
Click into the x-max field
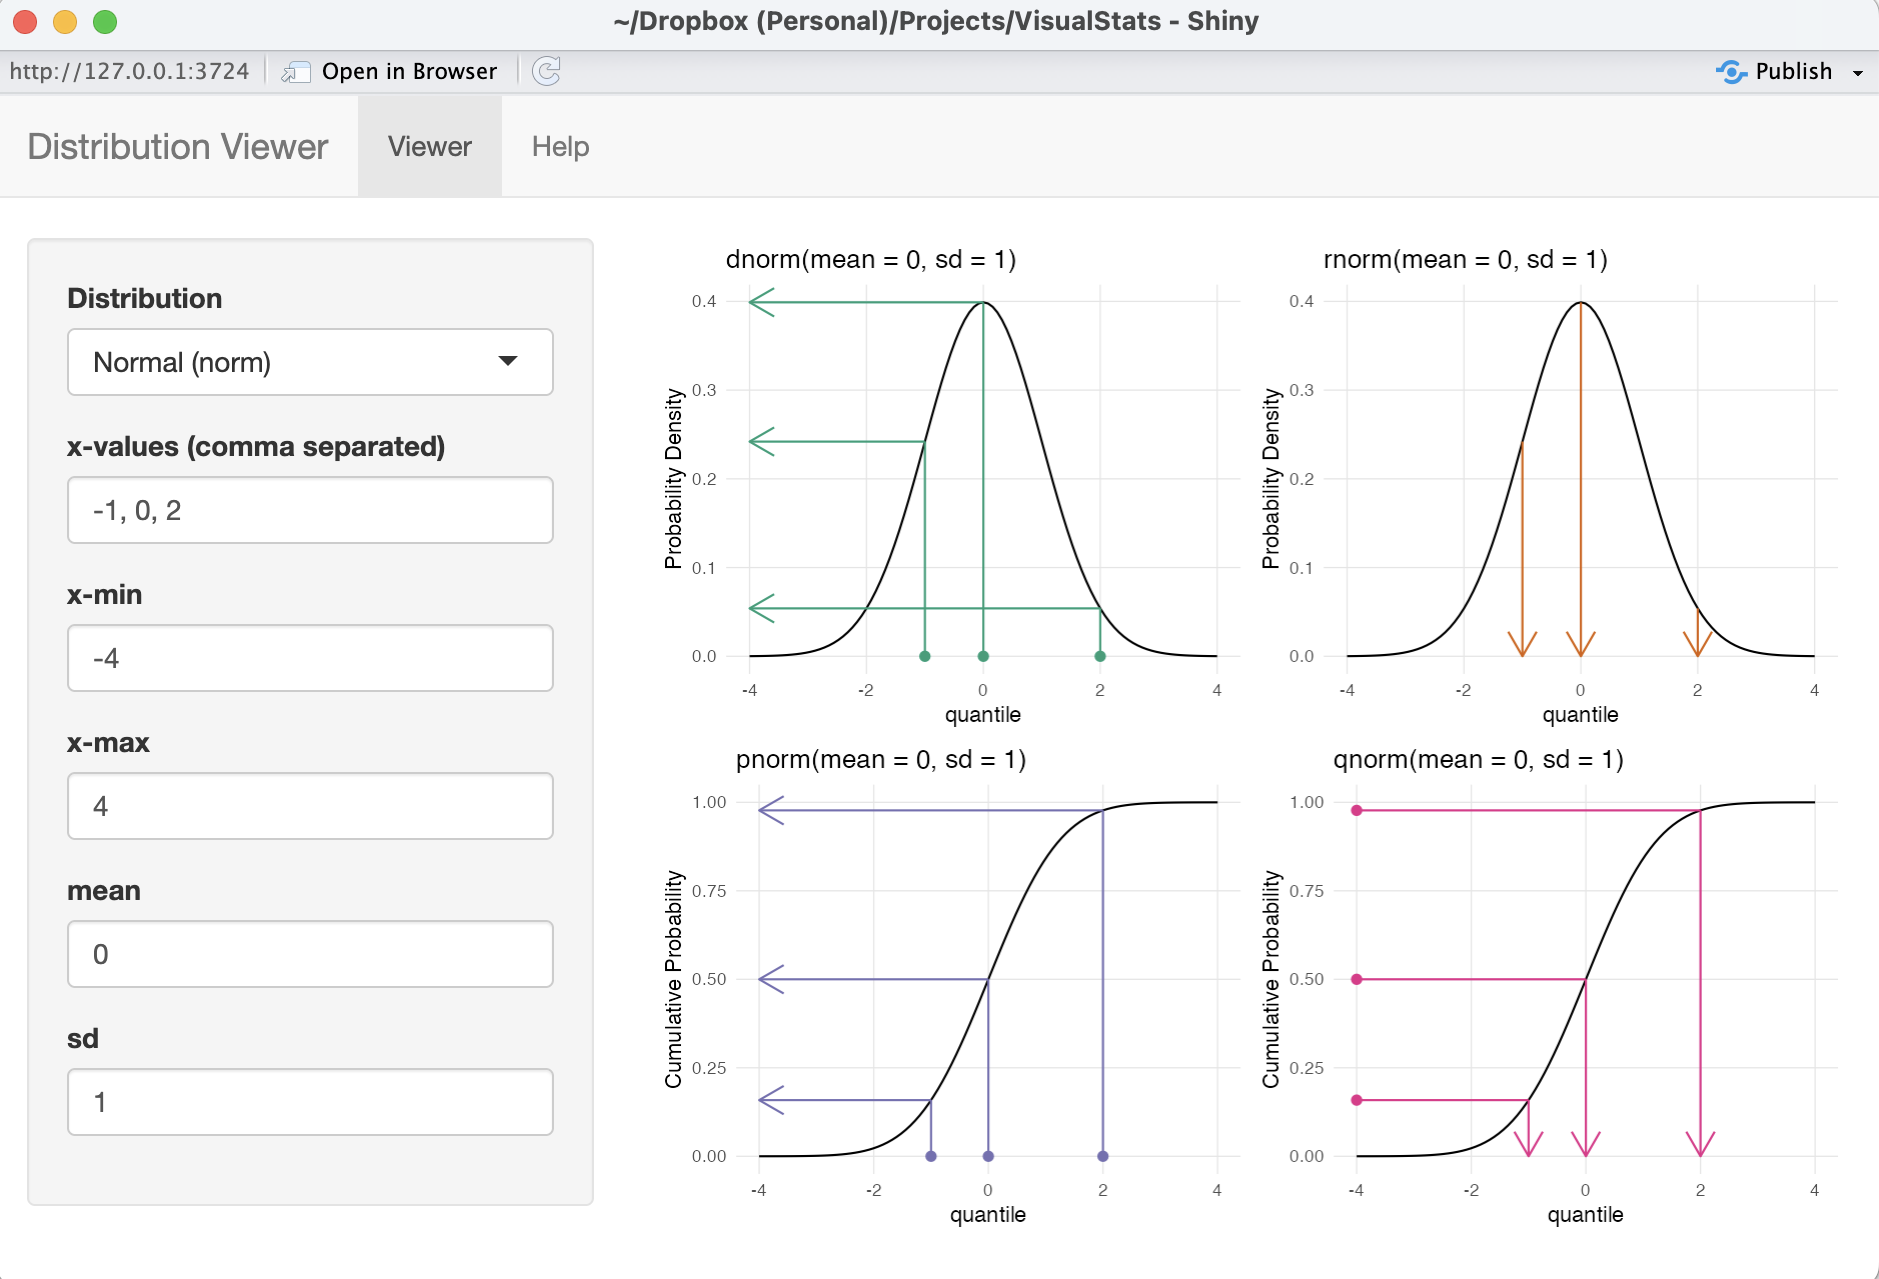point(310,806)
